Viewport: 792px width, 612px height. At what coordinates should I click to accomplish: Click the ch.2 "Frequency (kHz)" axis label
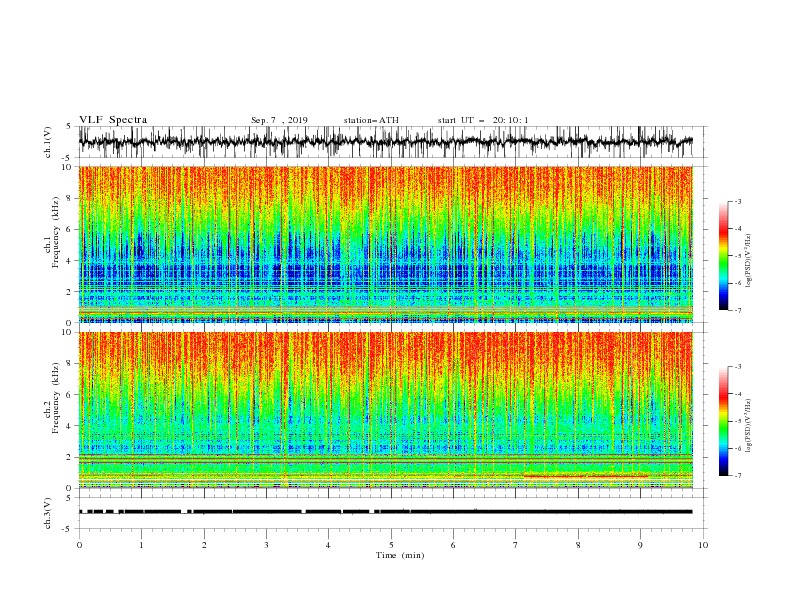coord(56,398)
